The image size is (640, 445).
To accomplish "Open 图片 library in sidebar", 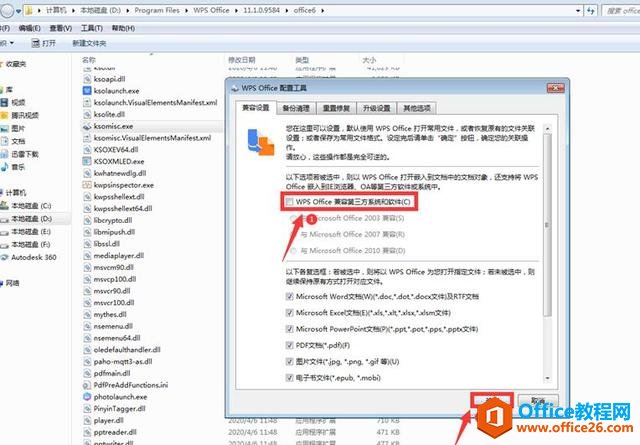I will (18, 128).
